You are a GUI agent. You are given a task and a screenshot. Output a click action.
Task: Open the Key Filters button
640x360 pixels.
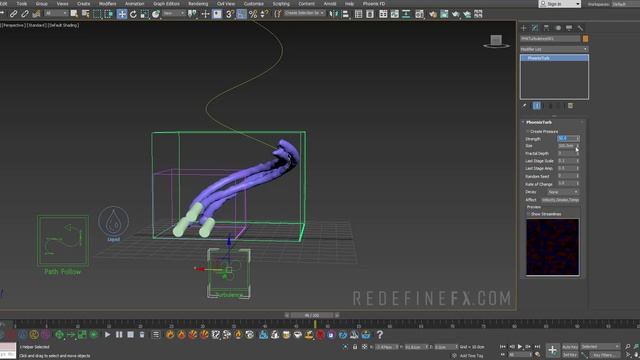click(x=604, y=355)
